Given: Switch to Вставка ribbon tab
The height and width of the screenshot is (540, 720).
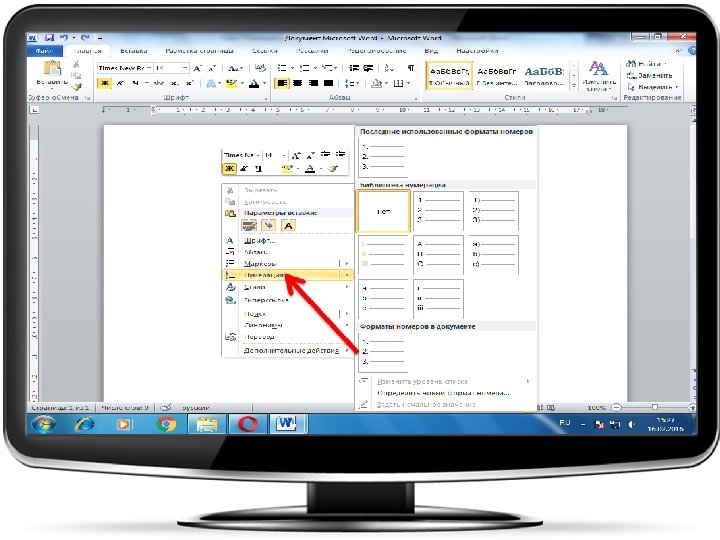Looking at the screenshot, I should tap(134, 51).
